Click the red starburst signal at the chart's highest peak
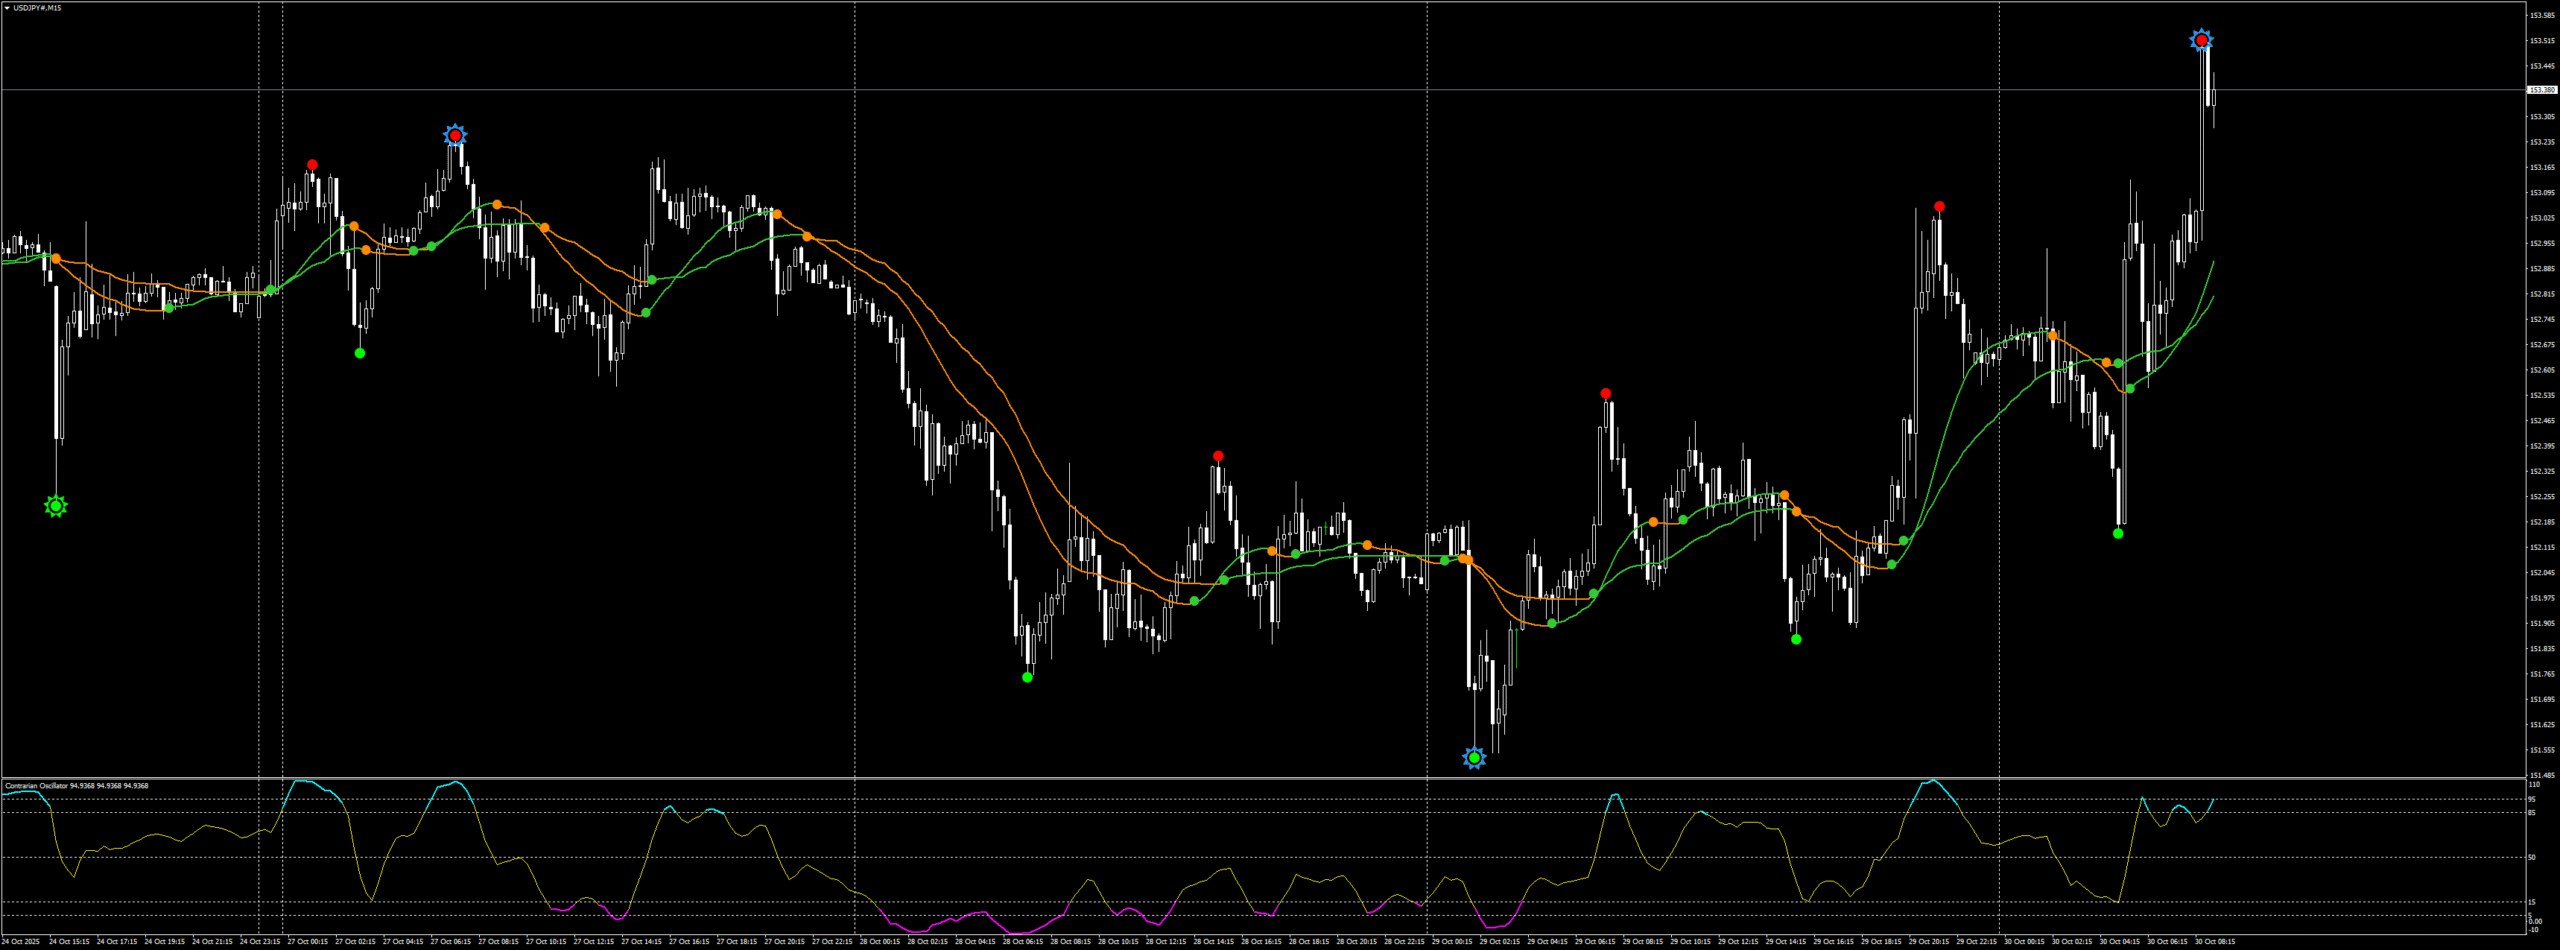Viewport: 2560px width, 950px height. point(2201,40)
